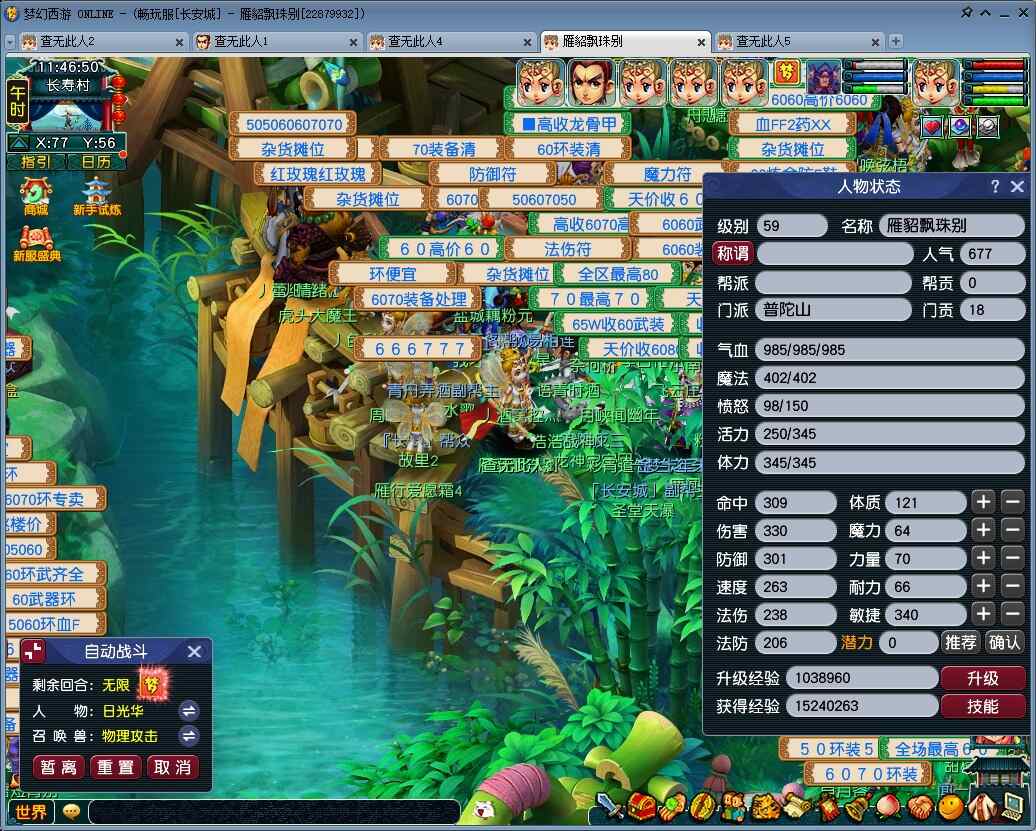Click the peach icon in bottom bar
The height and width of the screenshot is (831, 1036).
click(x=888, y=806)
